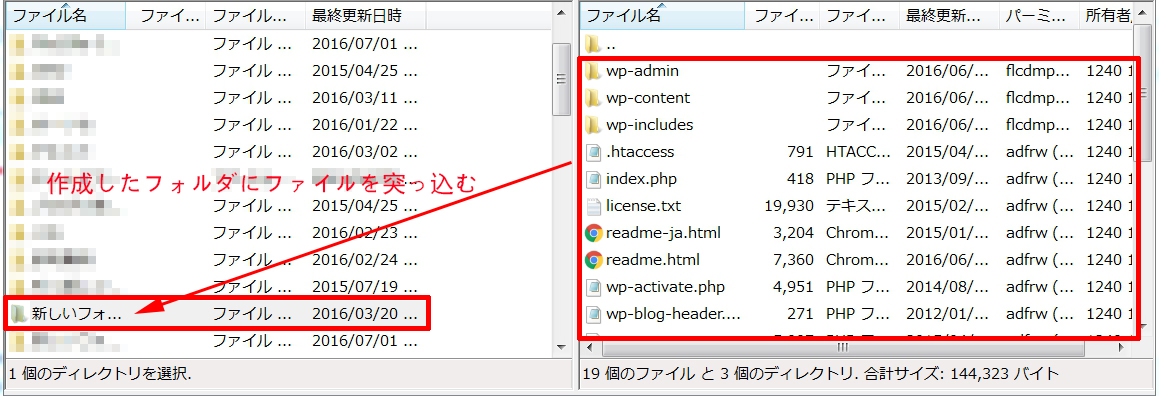
Task: Select the index.php file name
Action: tap(641, 179)
